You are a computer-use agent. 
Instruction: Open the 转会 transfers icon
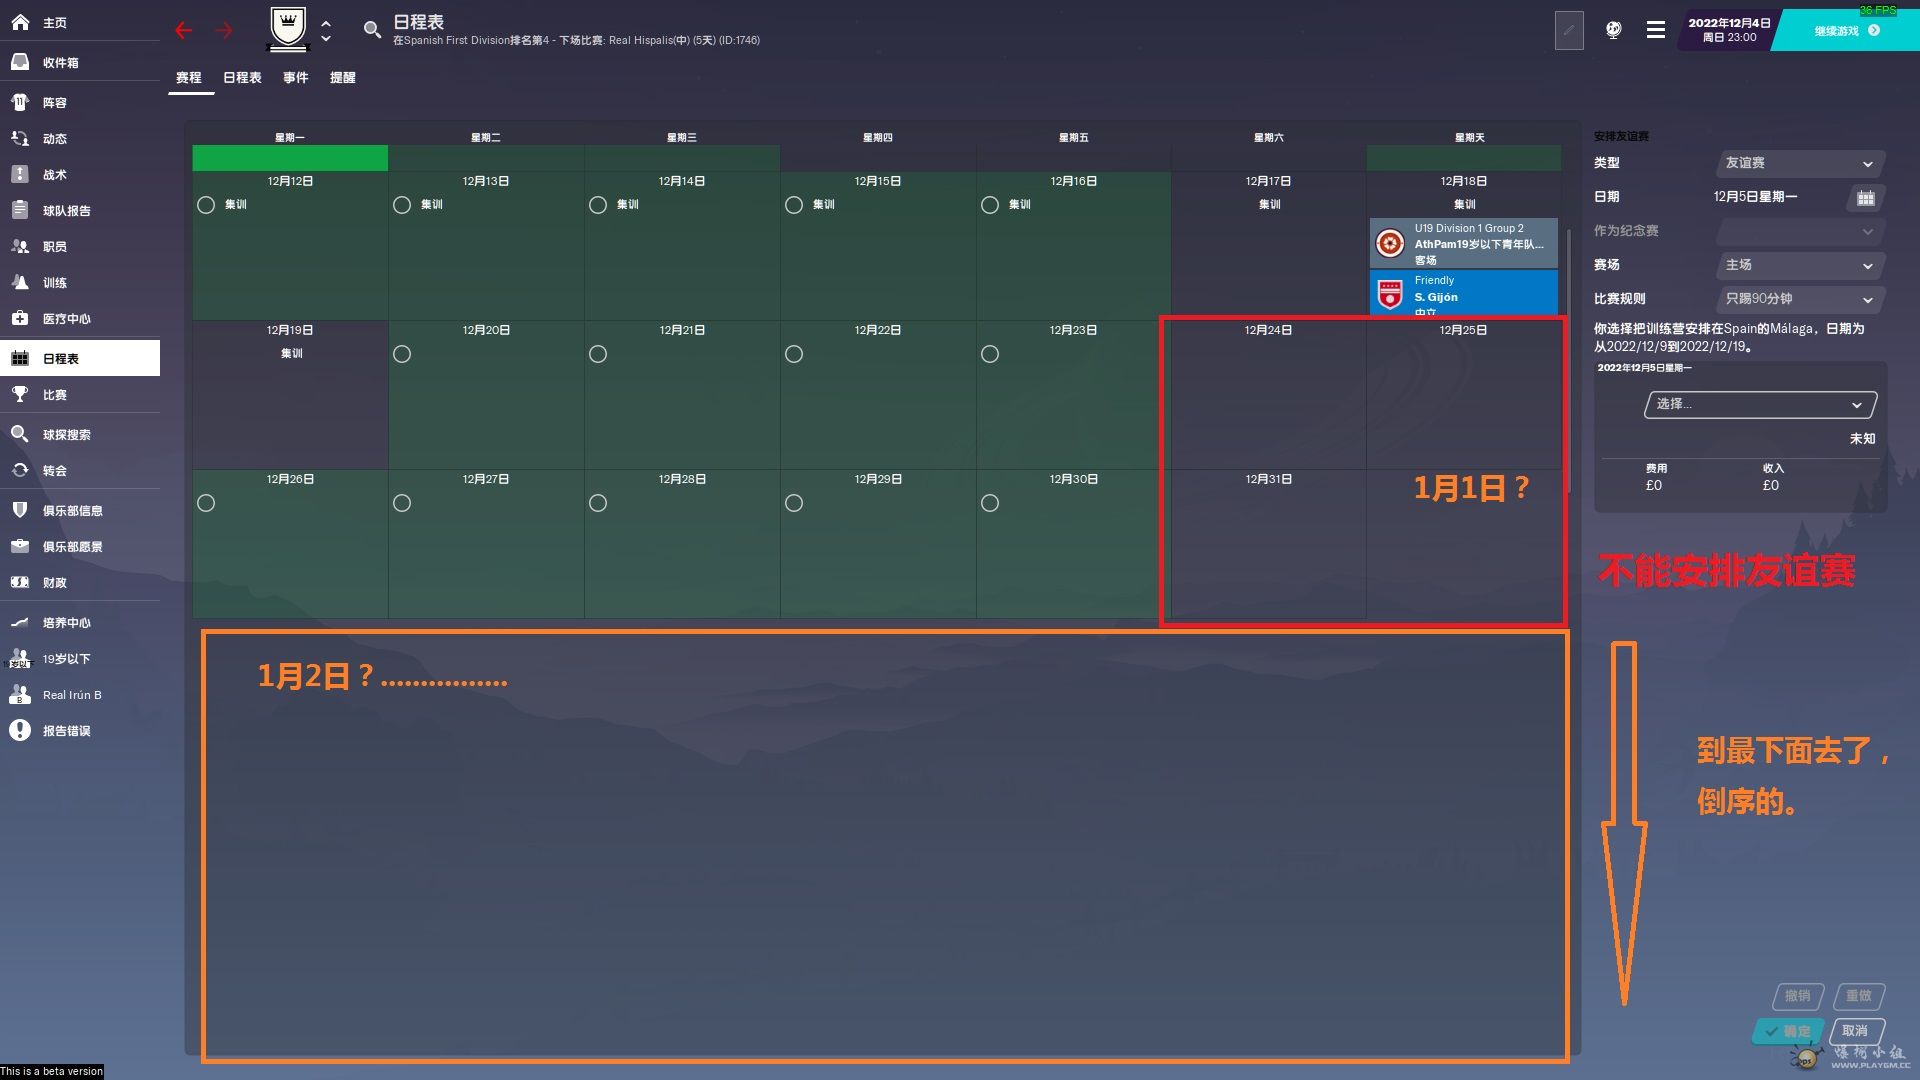click(20, 470)
